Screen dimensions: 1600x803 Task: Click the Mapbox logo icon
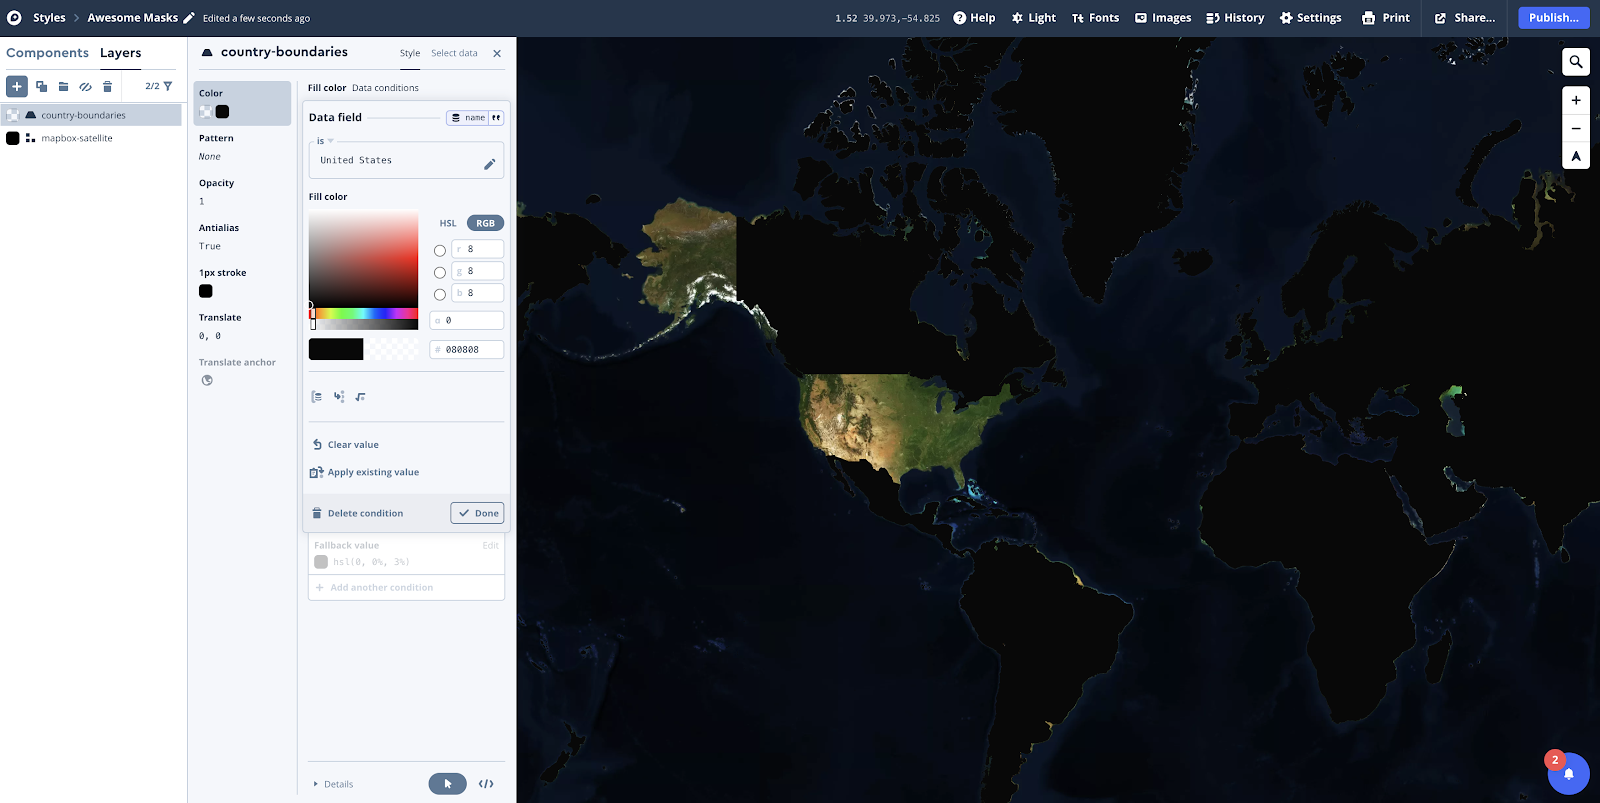[14, 18]
